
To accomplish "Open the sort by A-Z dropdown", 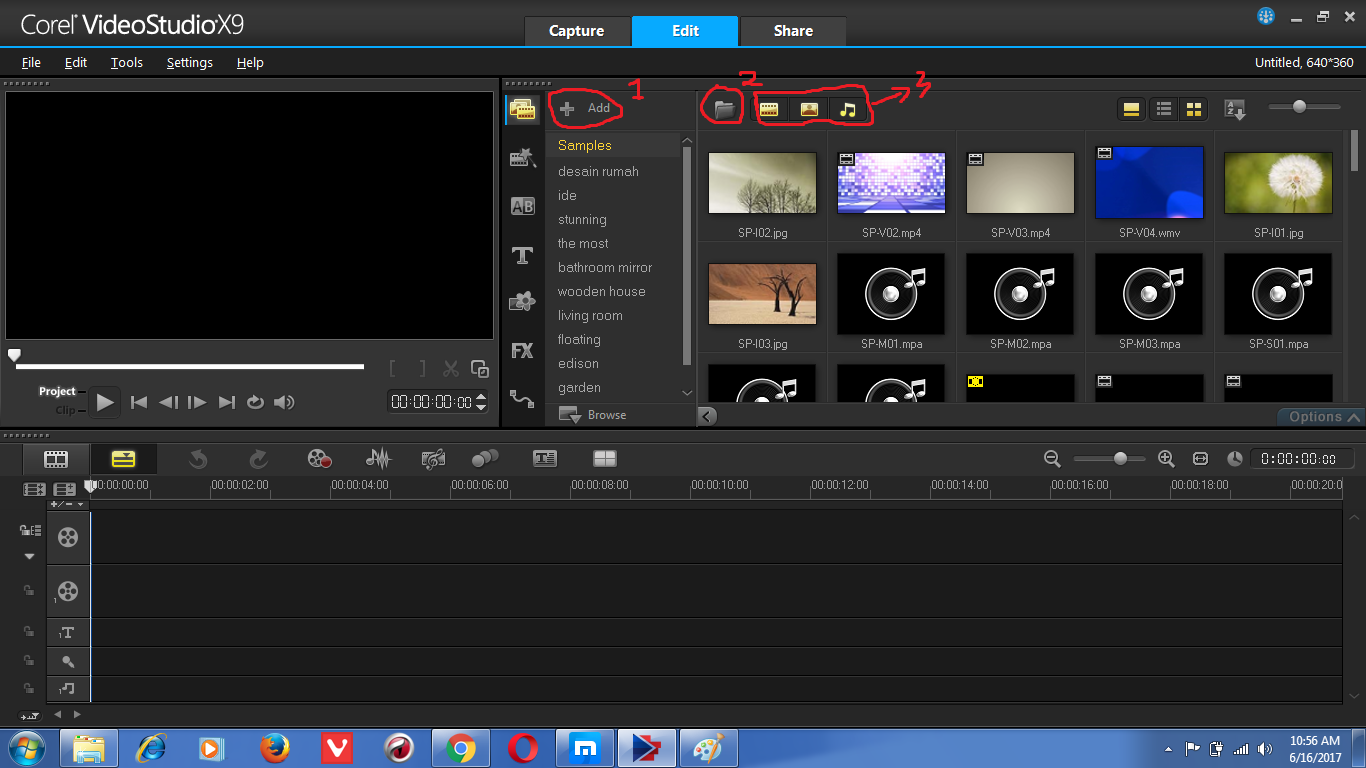I will [x=1236, y=108].
